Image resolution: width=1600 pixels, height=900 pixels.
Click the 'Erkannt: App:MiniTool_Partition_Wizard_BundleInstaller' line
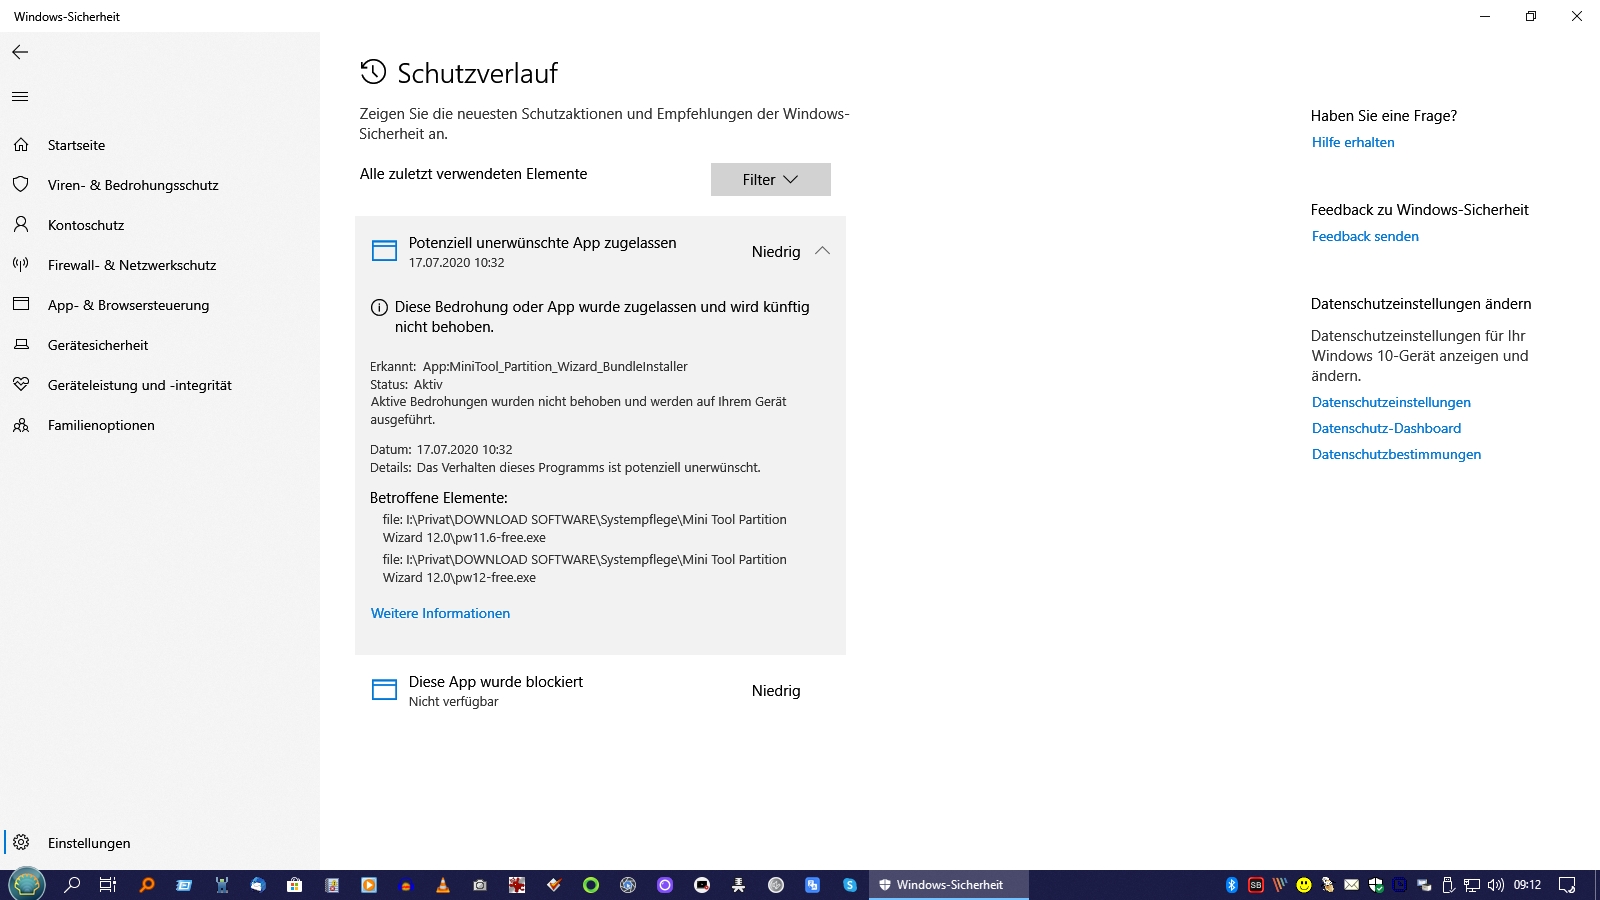[529, 366]
